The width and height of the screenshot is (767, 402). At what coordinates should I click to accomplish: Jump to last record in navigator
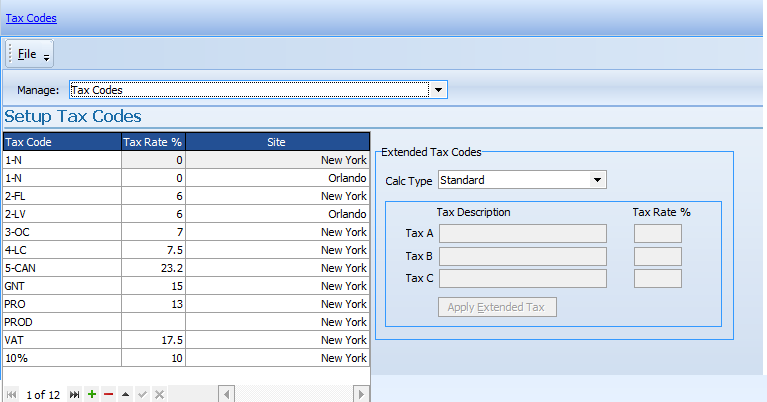75,395
